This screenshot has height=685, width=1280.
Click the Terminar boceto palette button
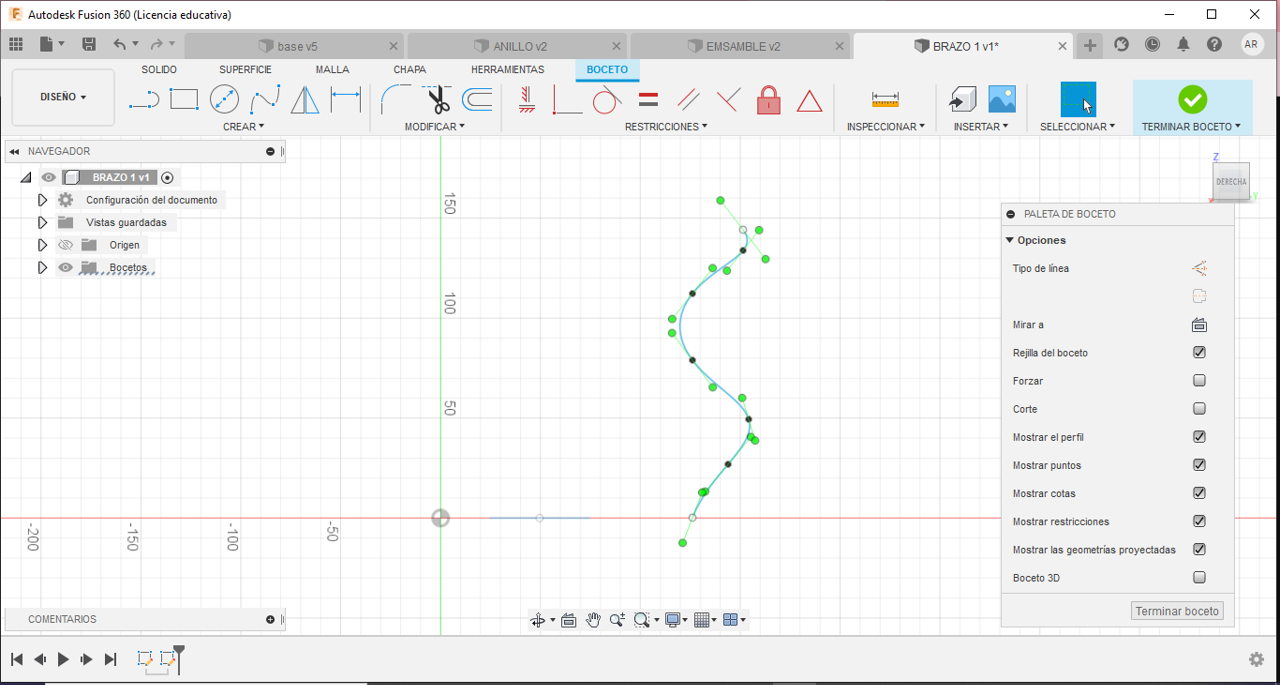1177,611
